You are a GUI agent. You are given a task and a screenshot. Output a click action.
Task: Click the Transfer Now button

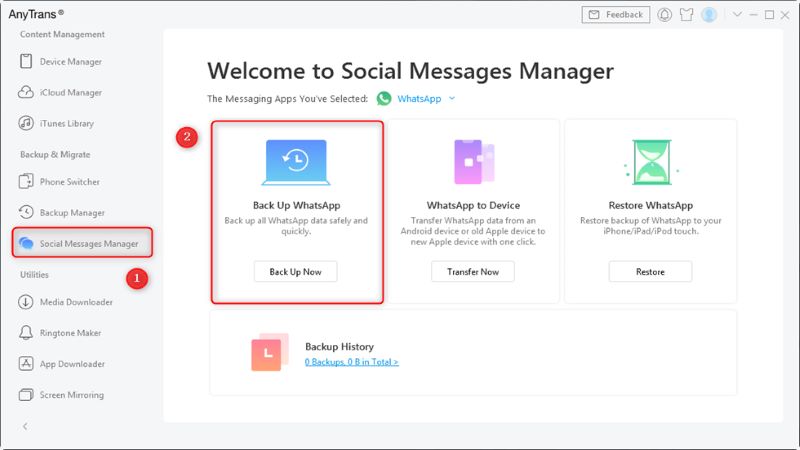coord(473,271)
